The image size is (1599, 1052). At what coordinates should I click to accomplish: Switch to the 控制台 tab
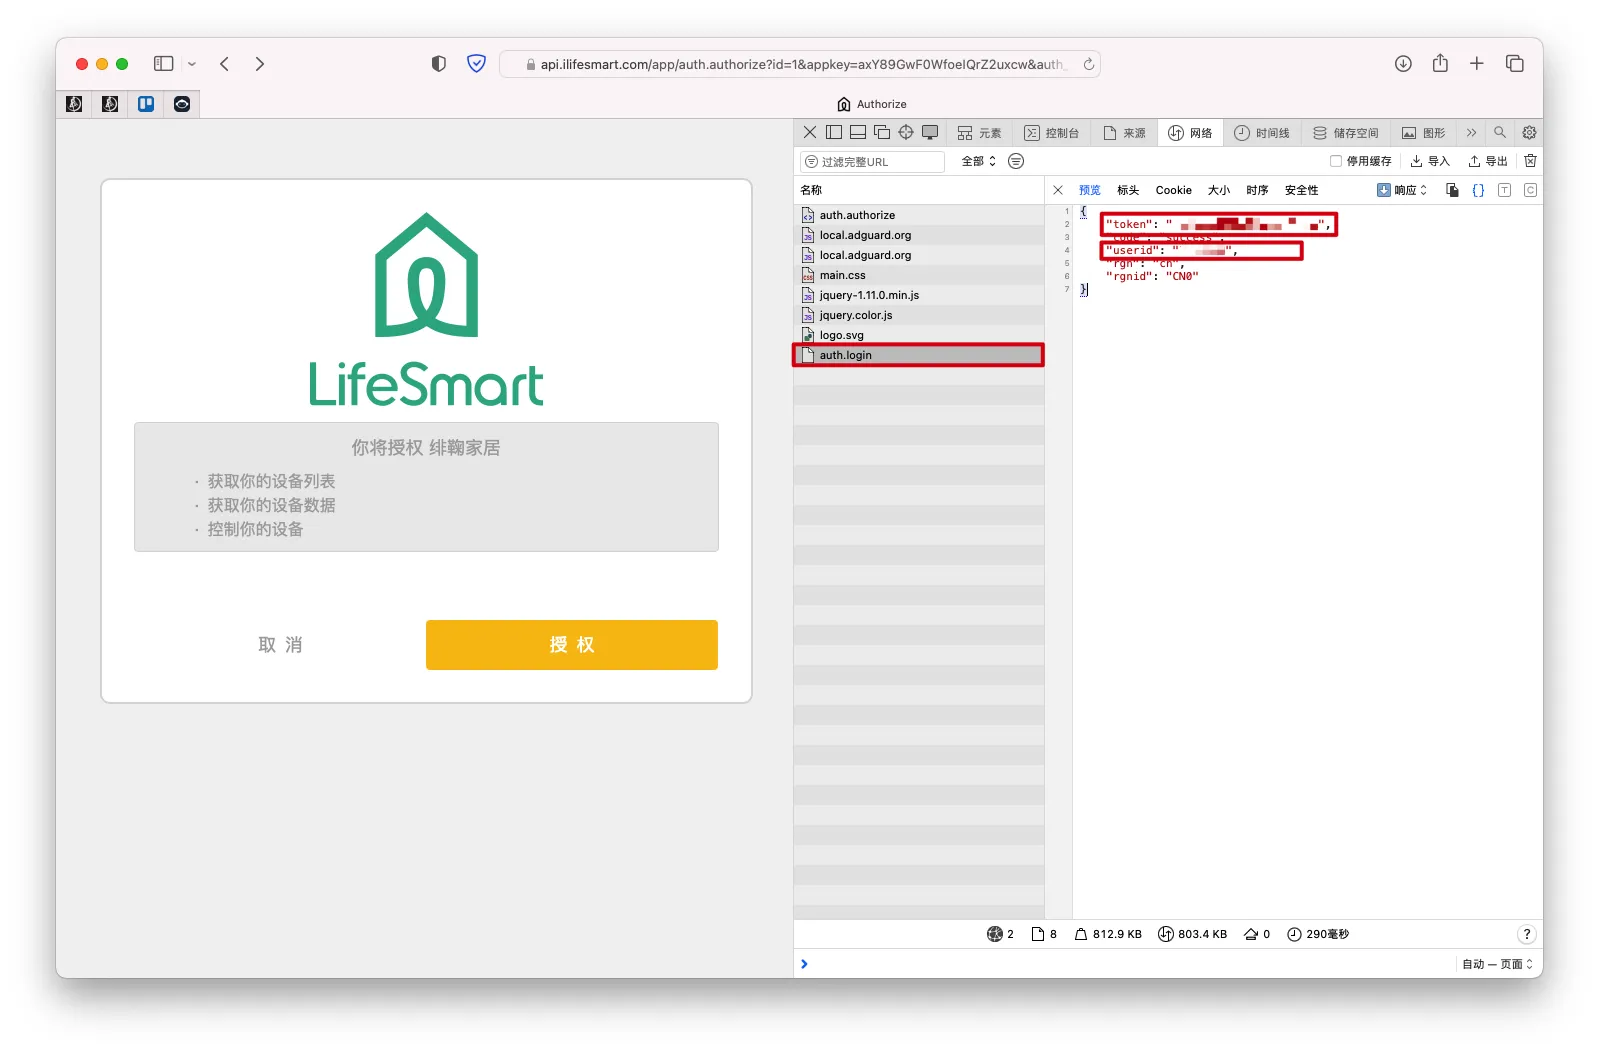1052,132
